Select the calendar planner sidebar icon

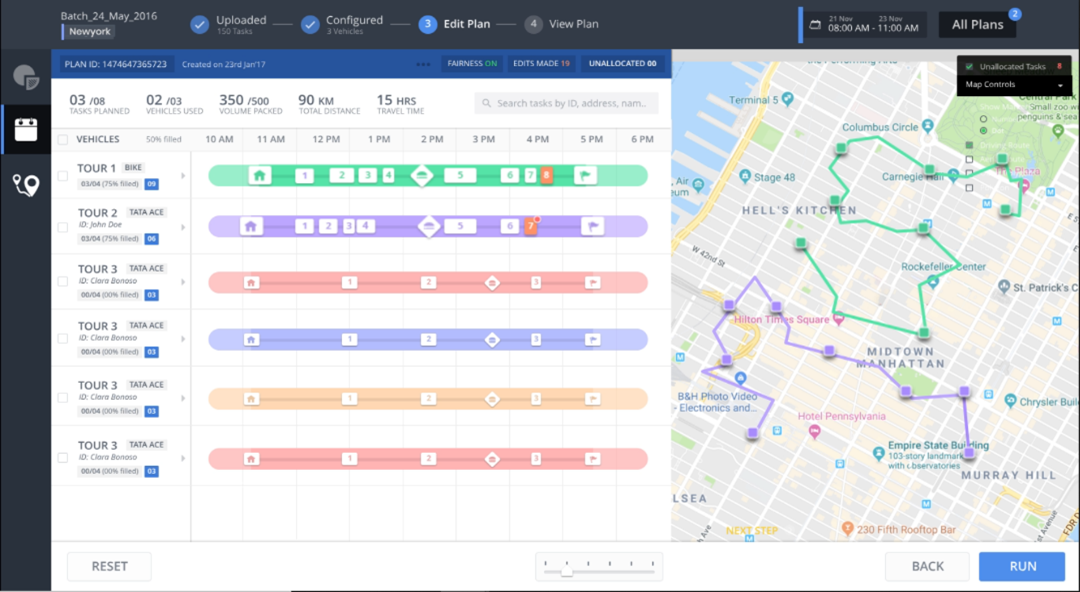[26, 130]
